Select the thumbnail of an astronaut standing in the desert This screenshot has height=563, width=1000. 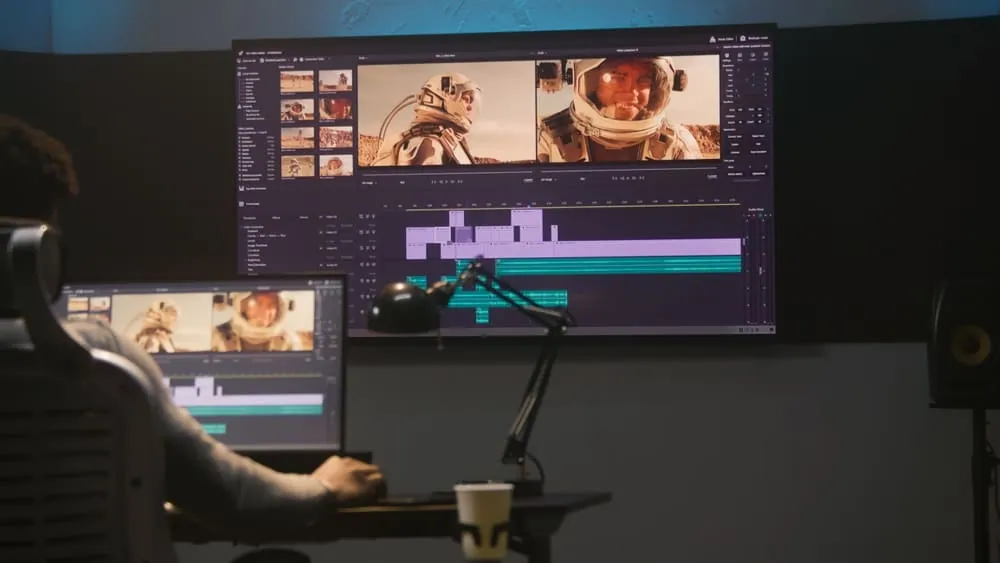(x=335, y=80)
